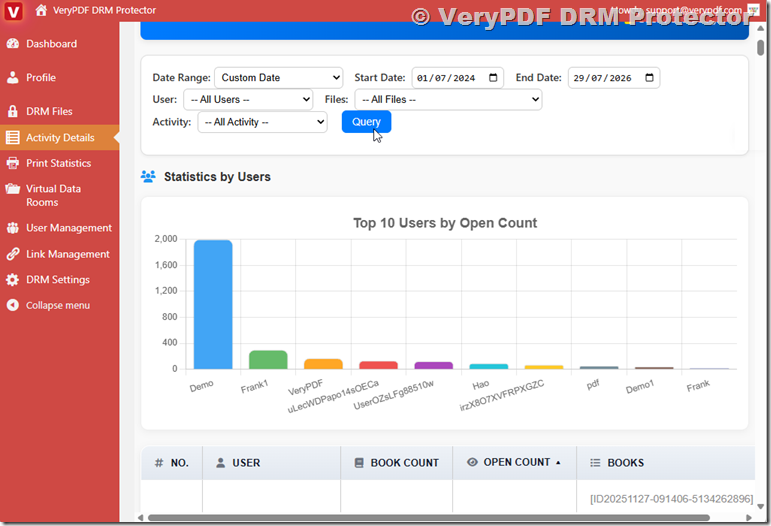
Task: Click the Start Date input field
Action: 457,78
